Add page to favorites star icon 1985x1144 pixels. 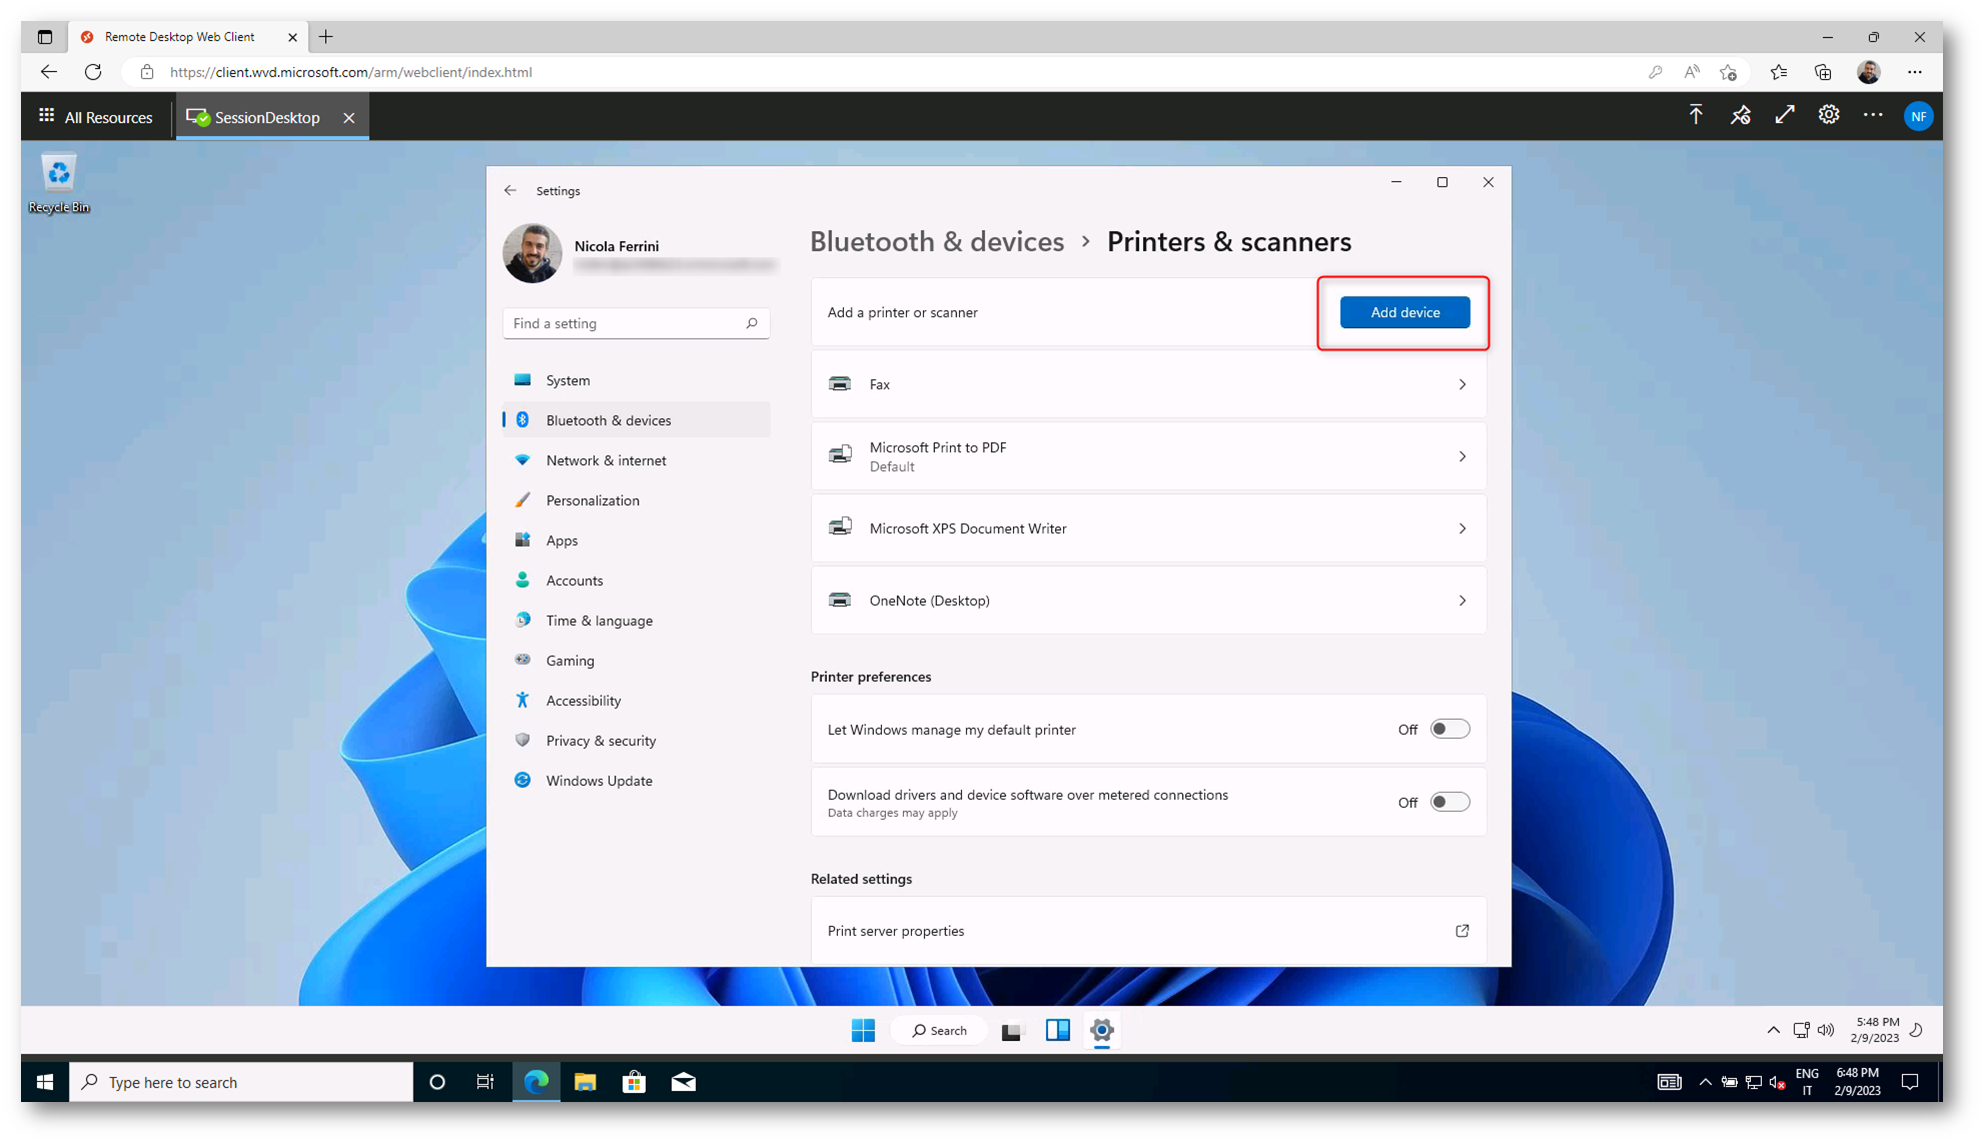click(1728, 72)
